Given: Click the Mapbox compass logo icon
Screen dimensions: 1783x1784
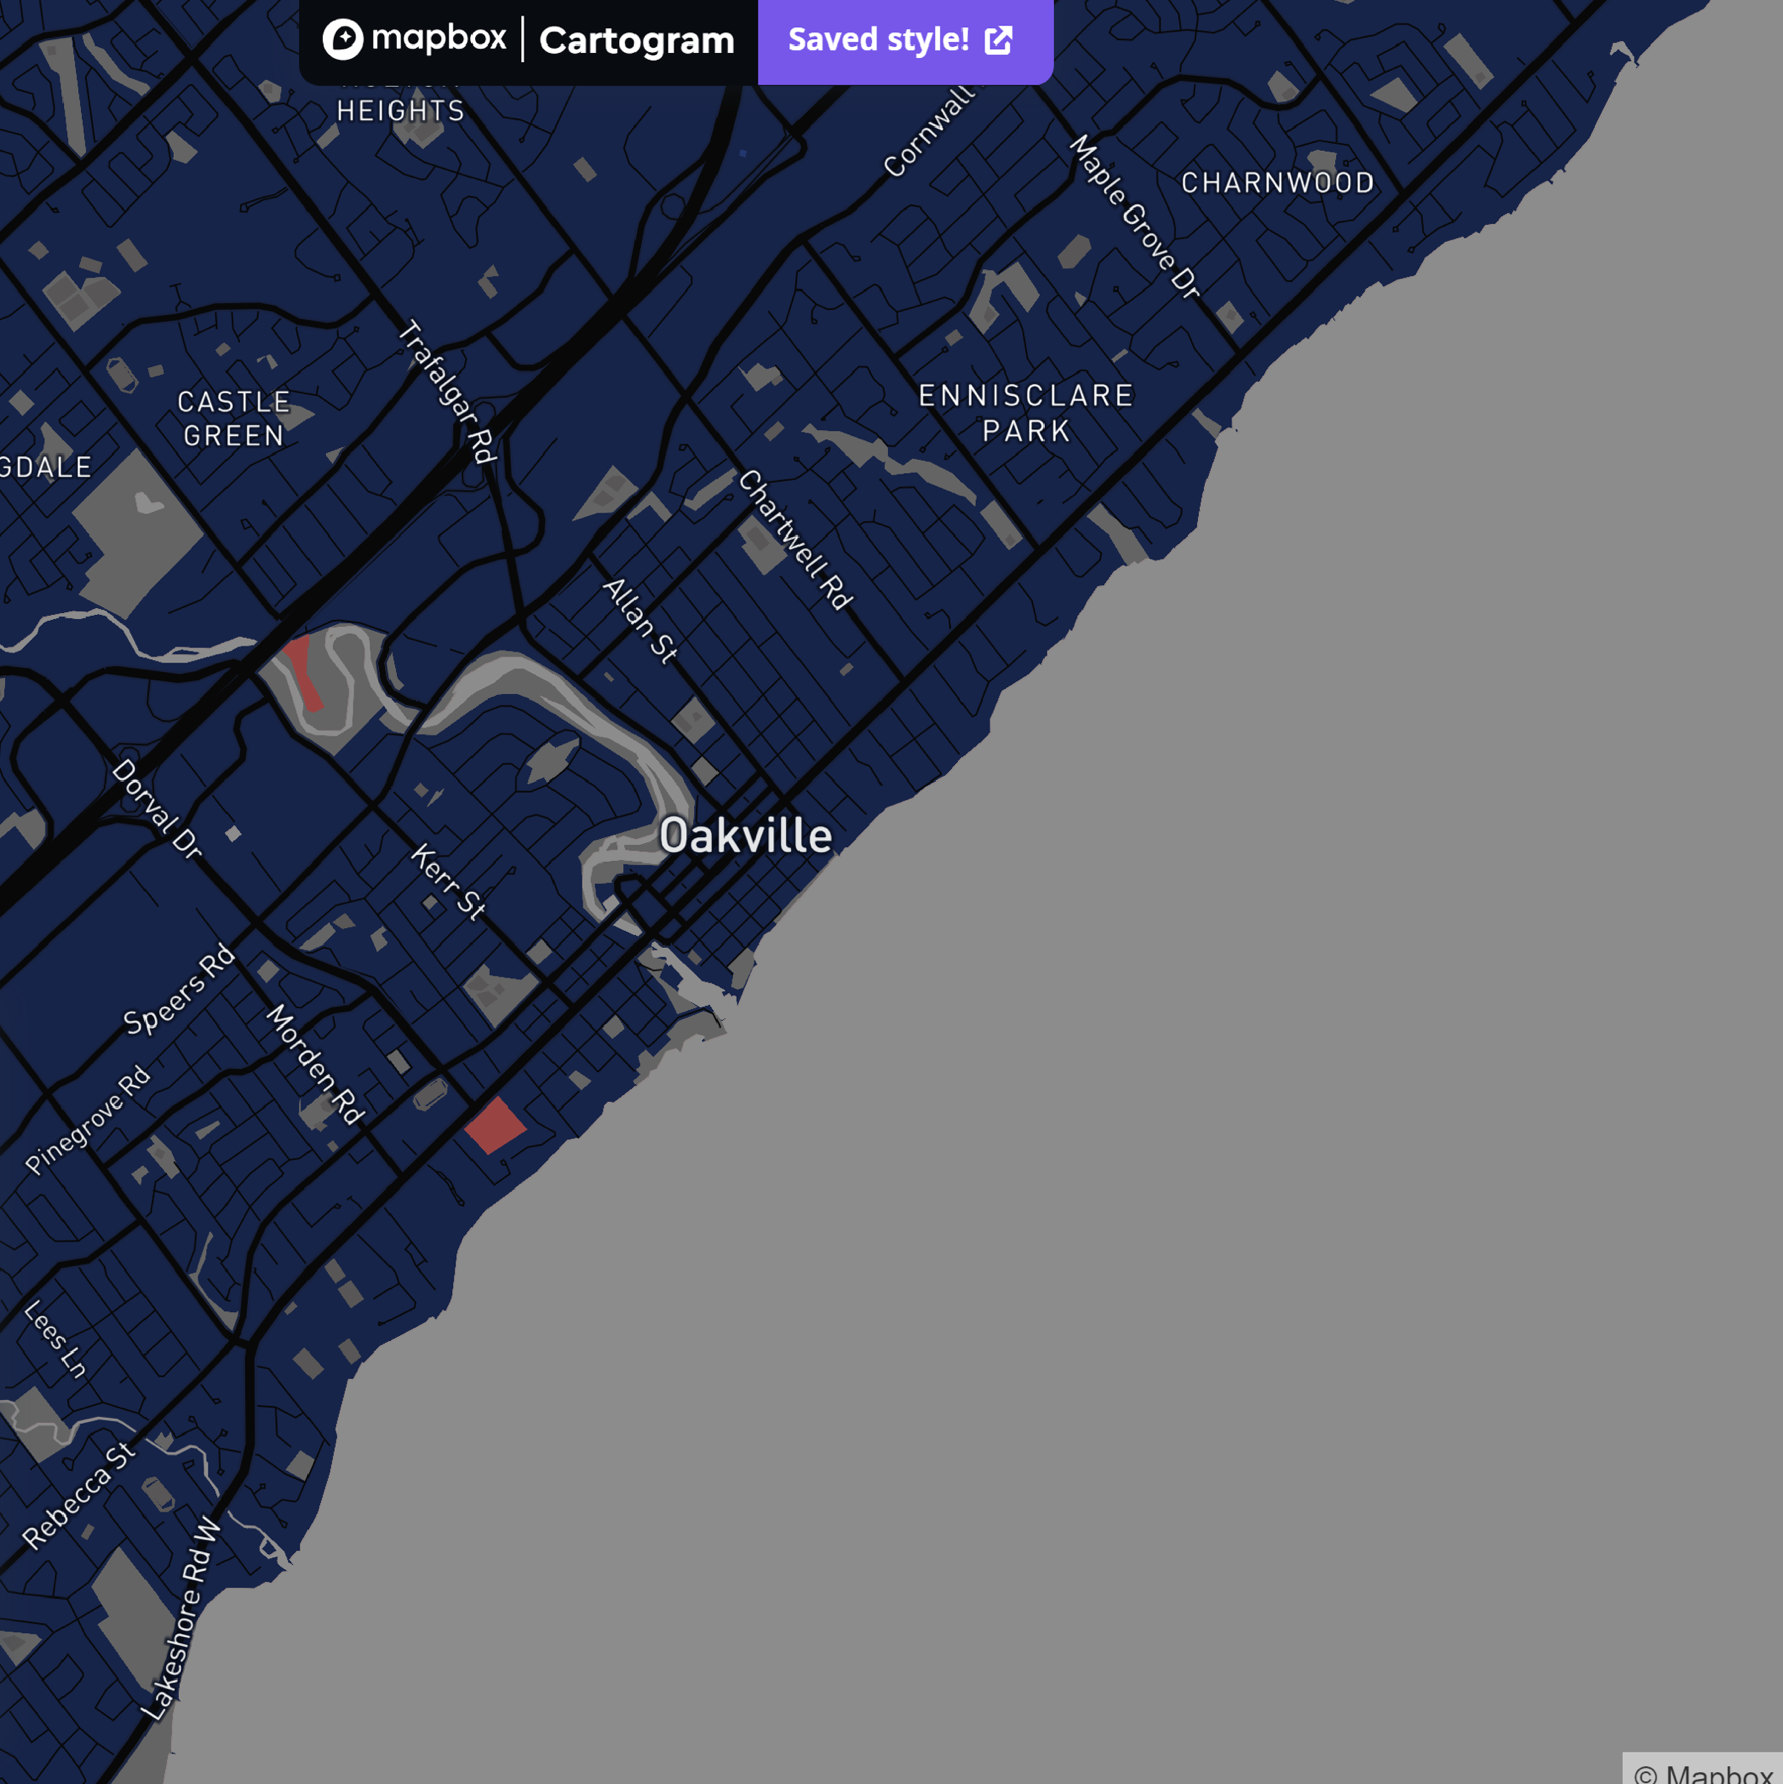Looking at the screenshot, I should point(345,38).
